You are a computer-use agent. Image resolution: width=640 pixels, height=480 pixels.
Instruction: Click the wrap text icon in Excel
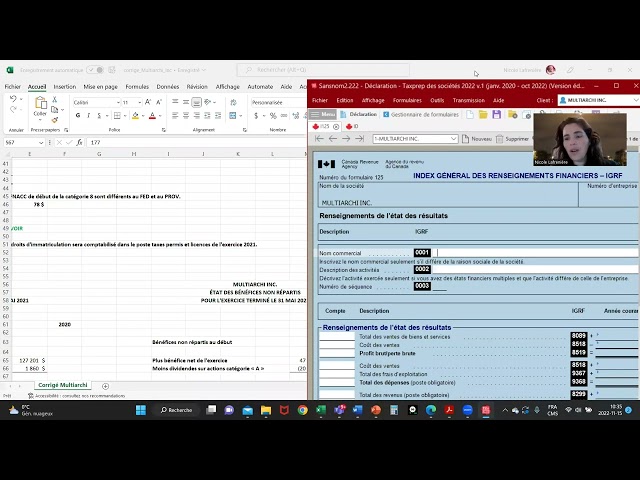[233, 102]
